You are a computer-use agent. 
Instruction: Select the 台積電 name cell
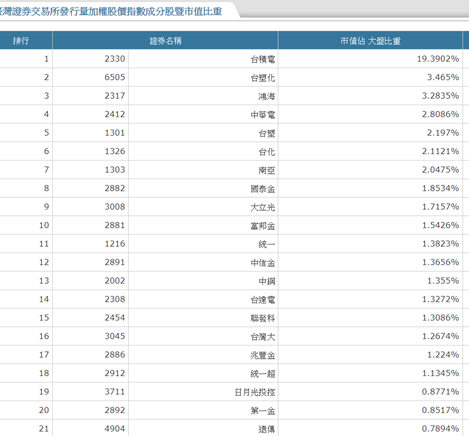coord(203,59)
